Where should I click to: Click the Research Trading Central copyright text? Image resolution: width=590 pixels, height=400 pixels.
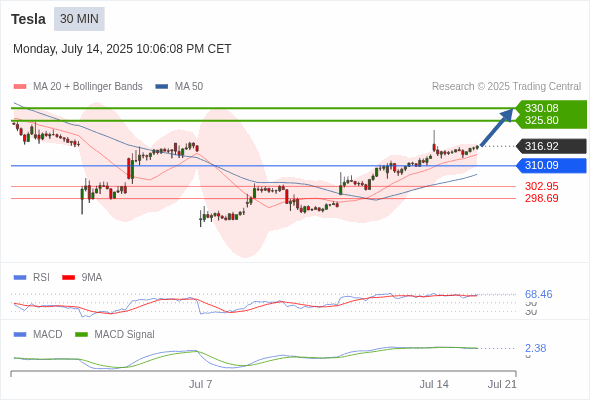coord(506,87)
